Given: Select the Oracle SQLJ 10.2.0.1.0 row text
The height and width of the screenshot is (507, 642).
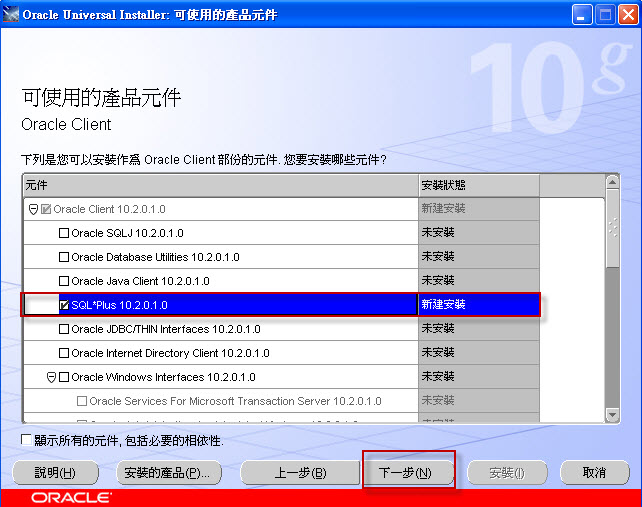Looking at the screenshot, I should [x=127, y=233].
